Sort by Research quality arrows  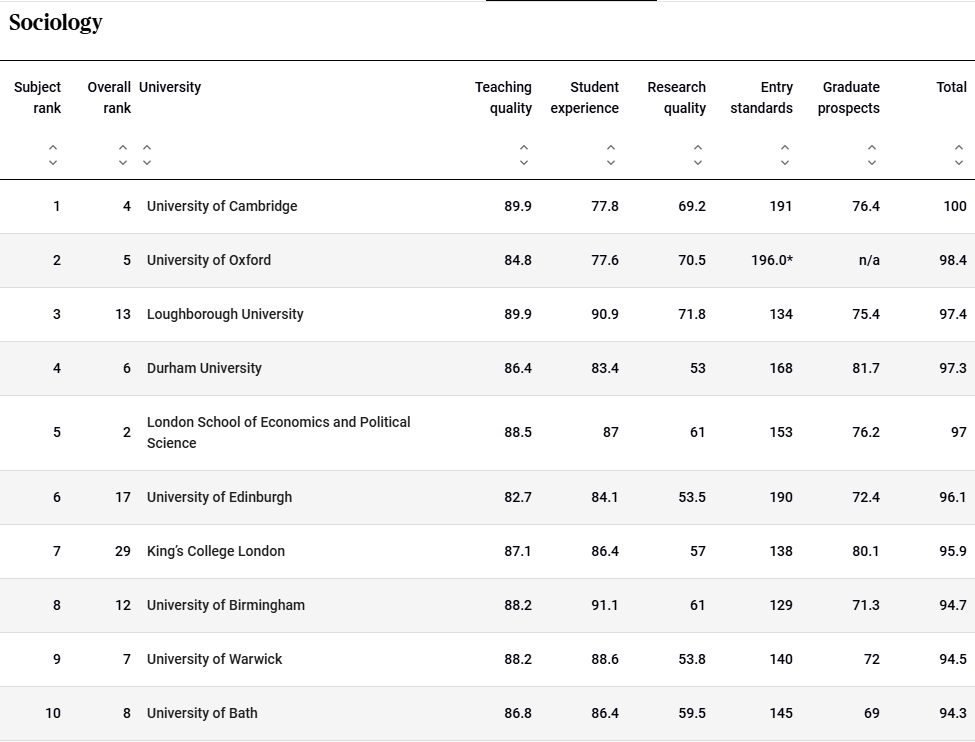point(698,155)
